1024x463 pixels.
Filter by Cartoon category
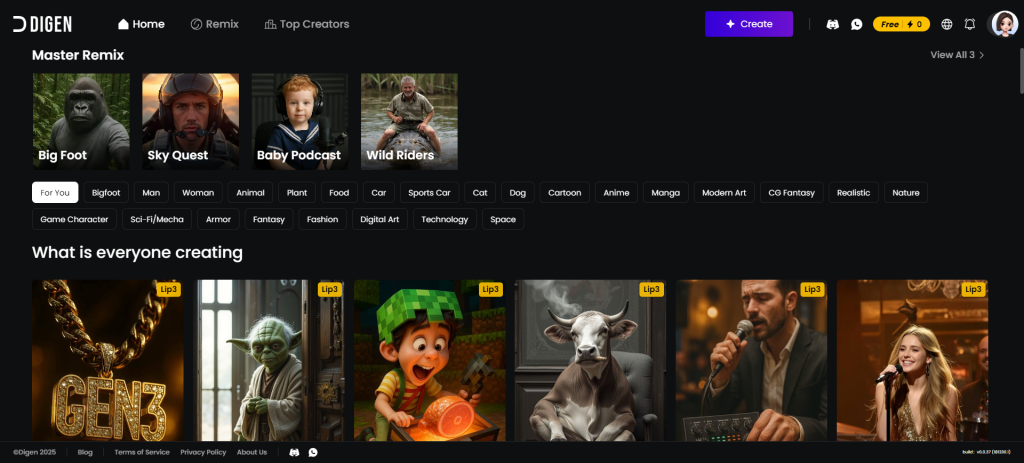pos(565,193)
